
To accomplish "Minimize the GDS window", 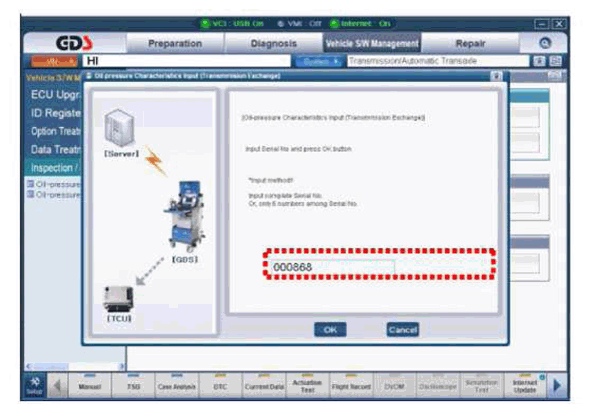I will click(x=542, y=24).
